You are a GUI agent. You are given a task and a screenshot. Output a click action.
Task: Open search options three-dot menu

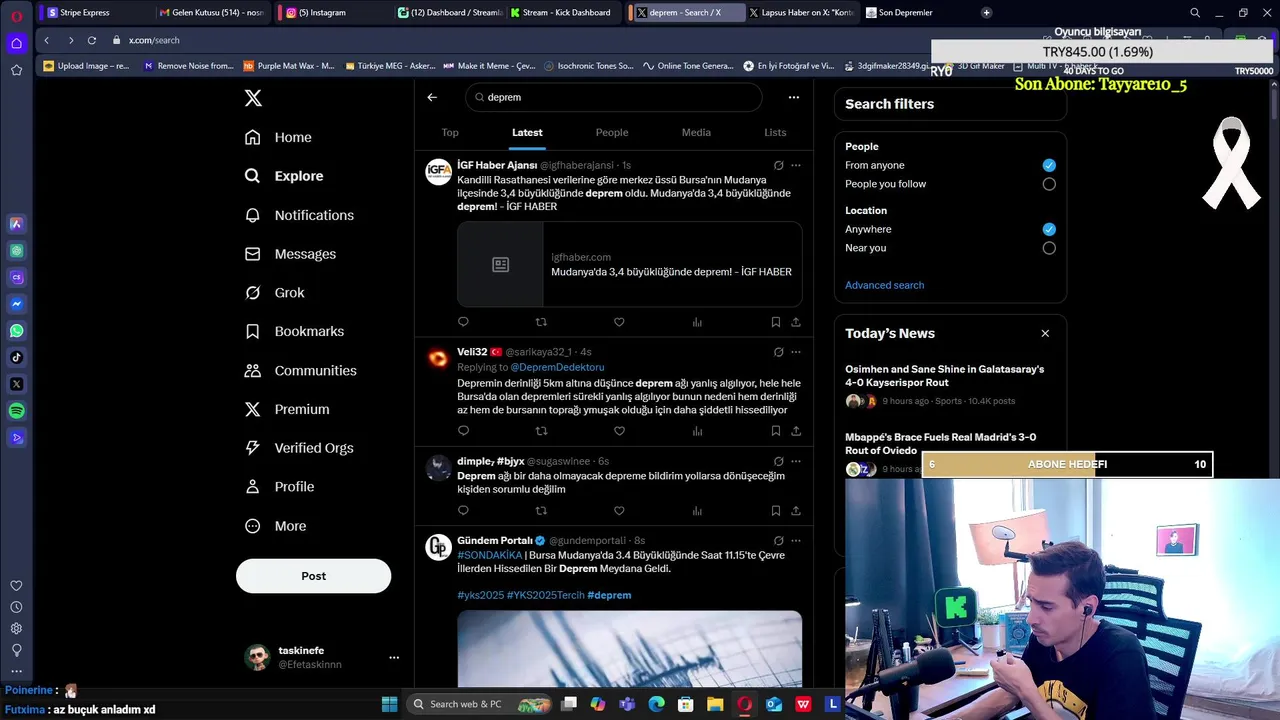coord(793,97)
